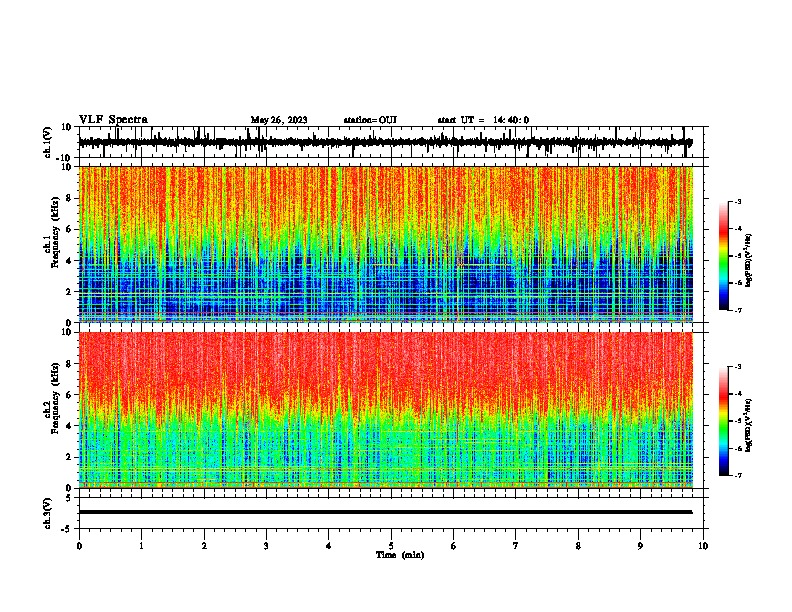Click tick label "8" on the time axis
Screen dimensions: 792x612
pos(578,546)
